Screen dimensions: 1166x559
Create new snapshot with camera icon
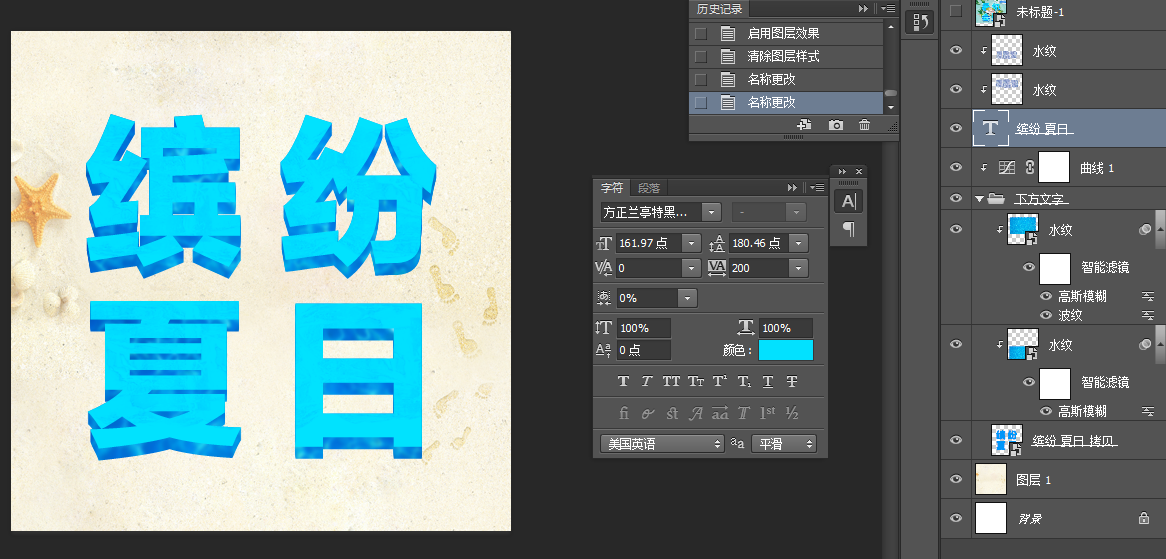pos(836,125)
